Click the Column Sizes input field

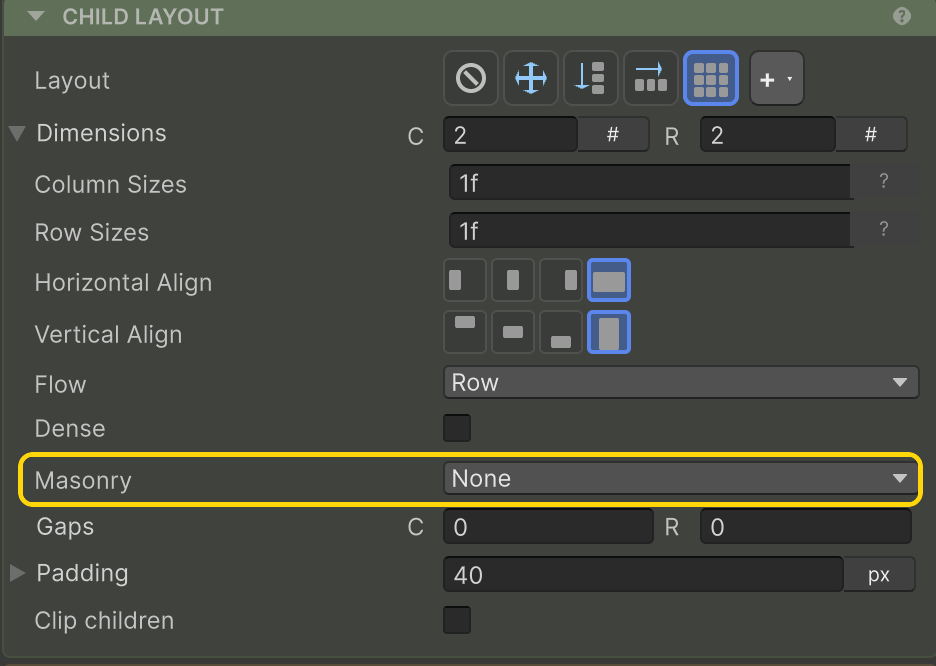(x=651, y=183)
